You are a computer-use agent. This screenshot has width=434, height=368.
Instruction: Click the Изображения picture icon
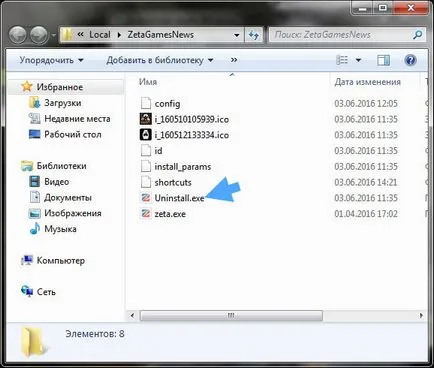pos(34,213)
